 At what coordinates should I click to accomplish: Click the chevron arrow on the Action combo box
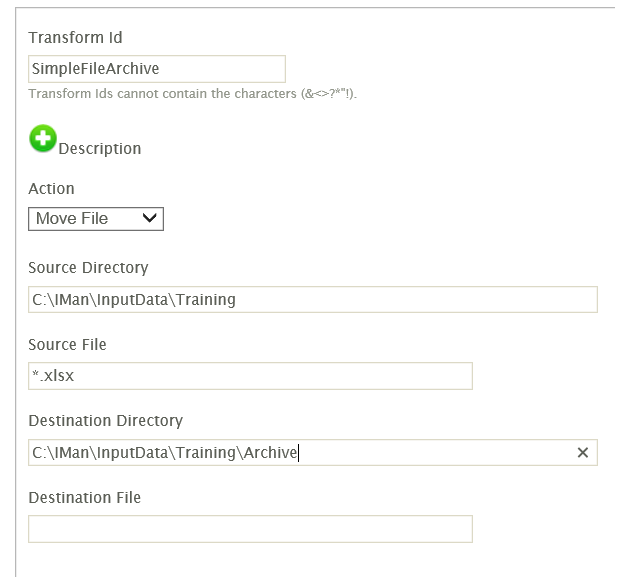tap(150, 218)
